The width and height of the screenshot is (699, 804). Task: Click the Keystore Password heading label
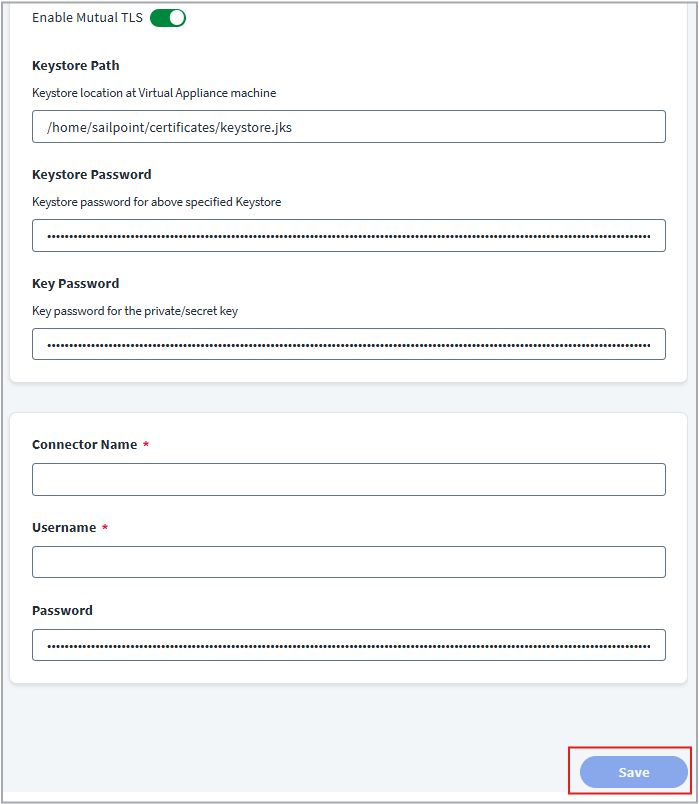(x=92, y=175)
